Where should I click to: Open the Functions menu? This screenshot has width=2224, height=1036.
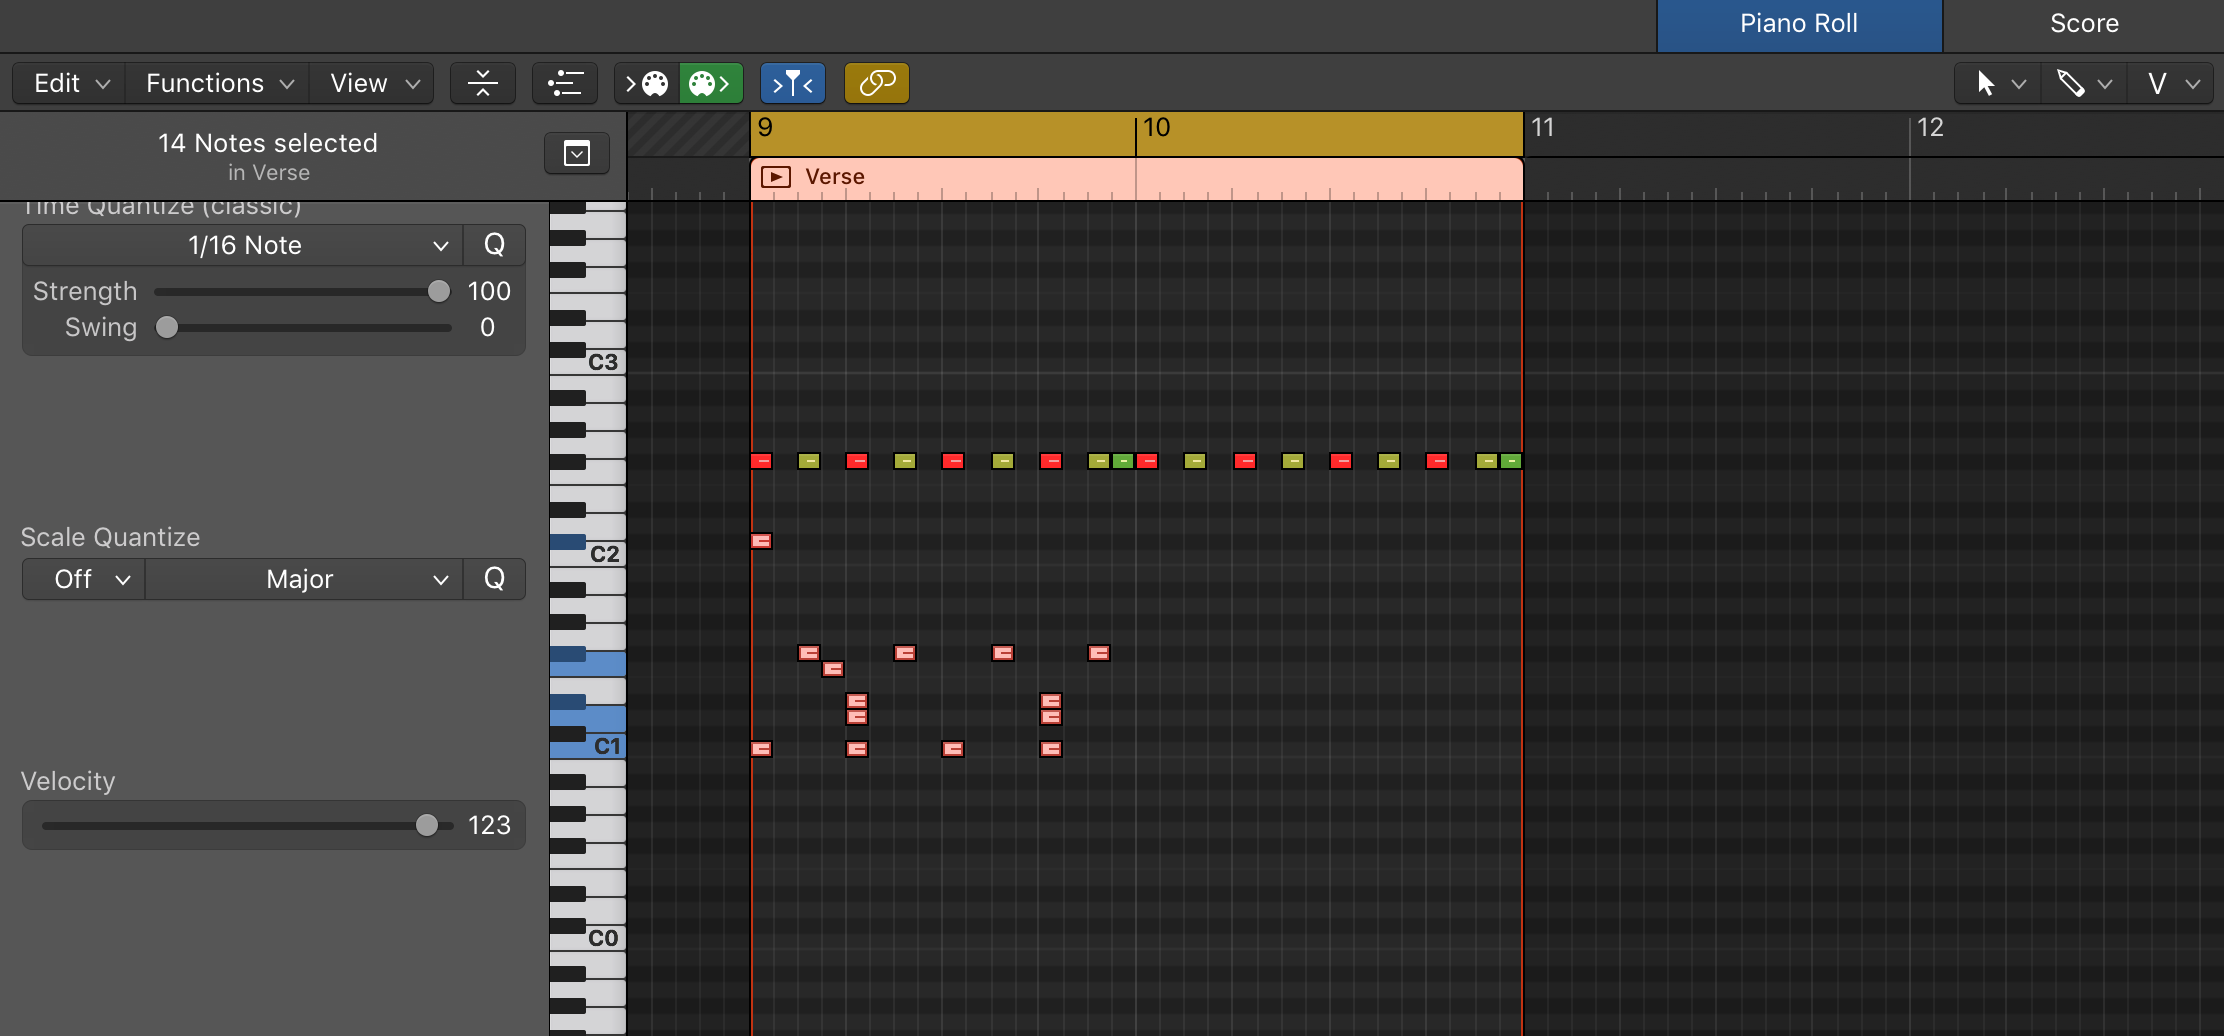[215, 83]
